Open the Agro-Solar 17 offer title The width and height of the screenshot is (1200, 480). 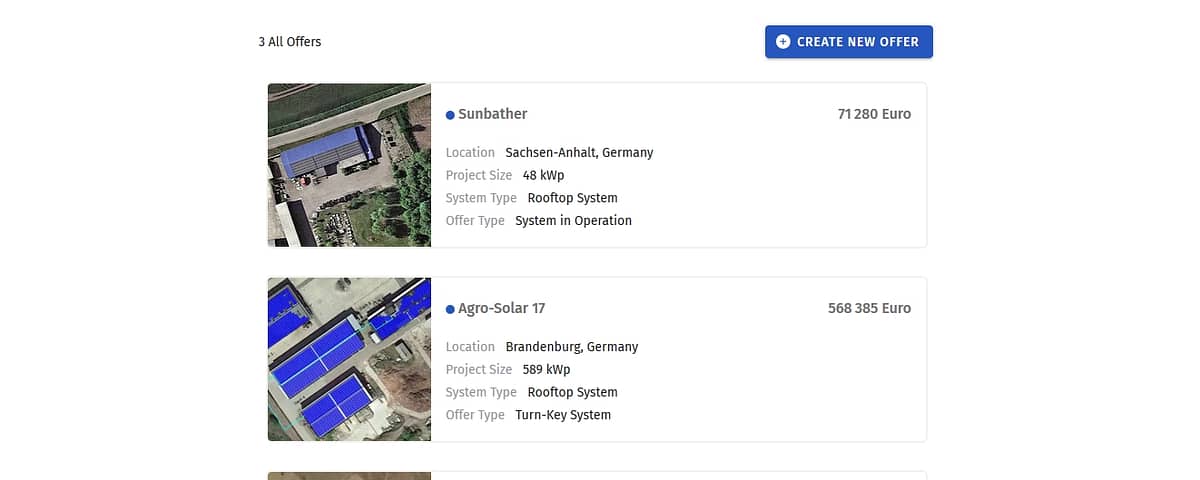point(501,308)
